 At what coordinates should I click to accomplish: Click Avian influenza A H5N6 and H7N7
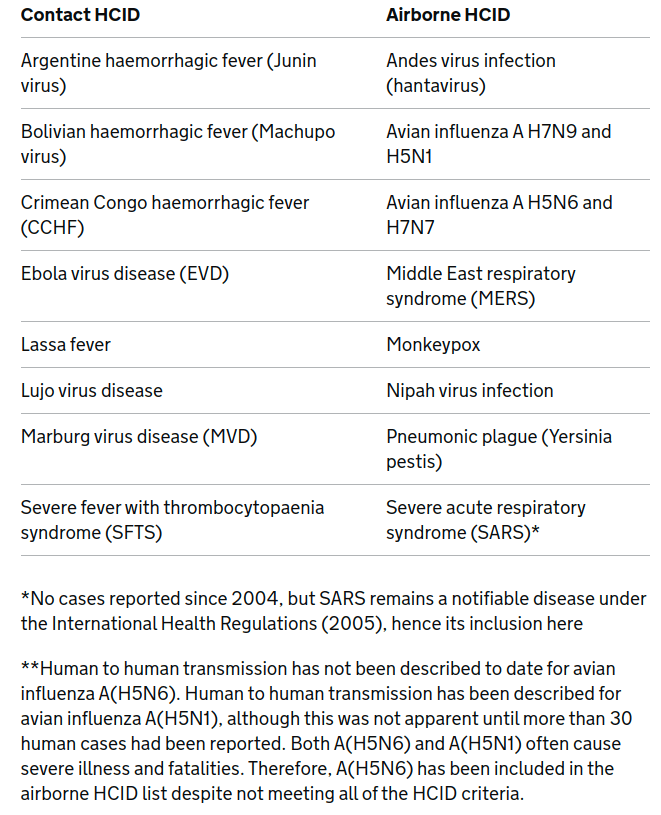pos(499,215)
